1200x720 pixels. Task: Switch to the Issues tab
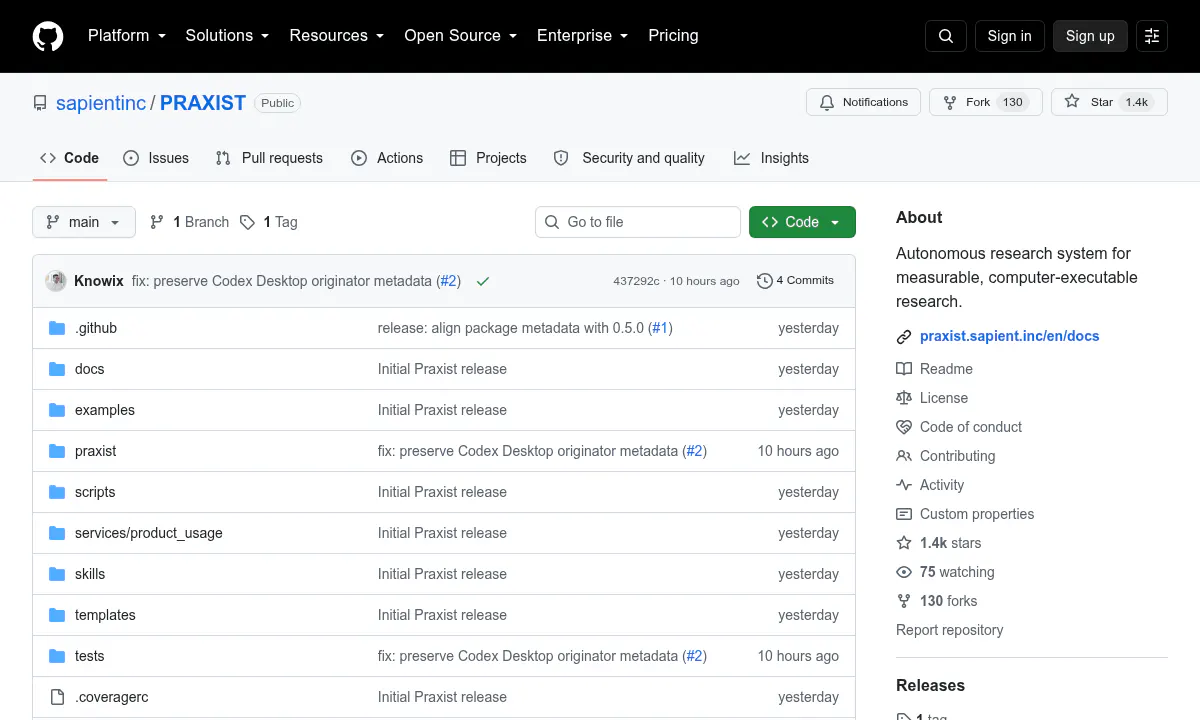click(156, 158)
